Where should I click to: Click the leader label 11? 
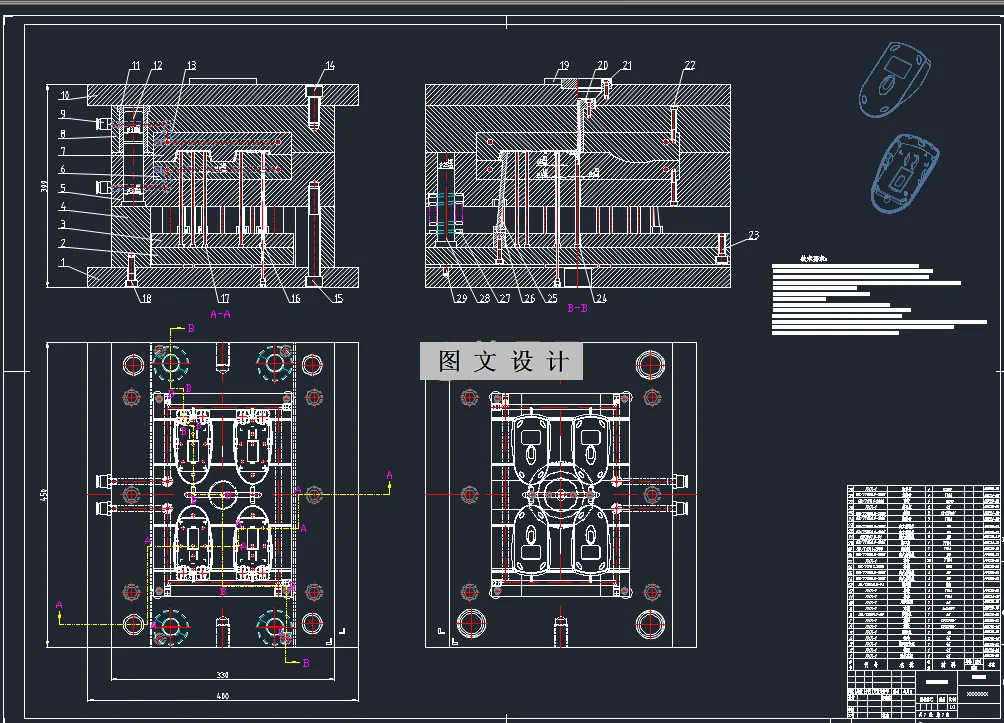(x=135, y=65)
